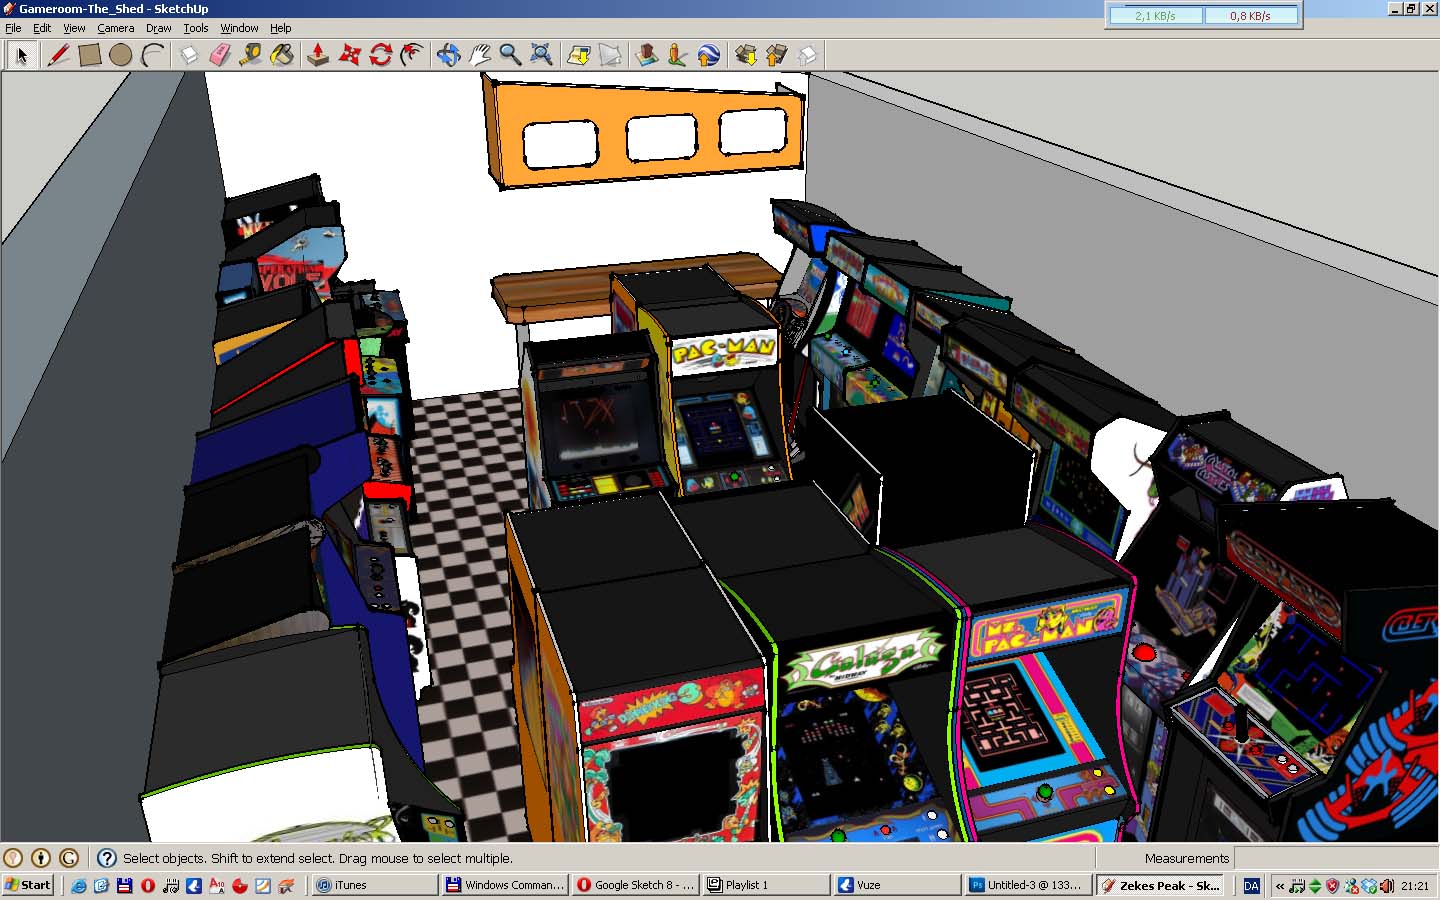Click the Google login status icon
This screenshot has height=900, width=1440.
click(69, 858)
